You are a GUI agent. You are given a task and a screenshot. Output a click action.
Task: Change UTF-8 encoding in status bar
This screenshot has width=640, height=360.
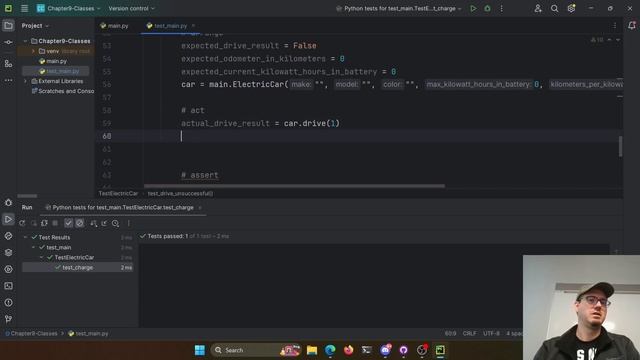click(x=491, y=333)
